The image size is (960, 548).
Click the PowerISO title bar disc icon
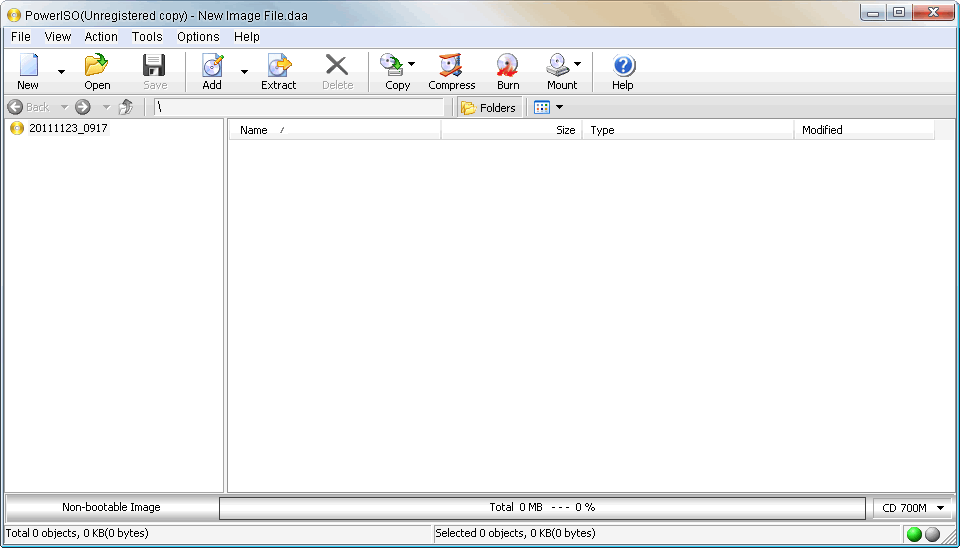tap(13, 15)
